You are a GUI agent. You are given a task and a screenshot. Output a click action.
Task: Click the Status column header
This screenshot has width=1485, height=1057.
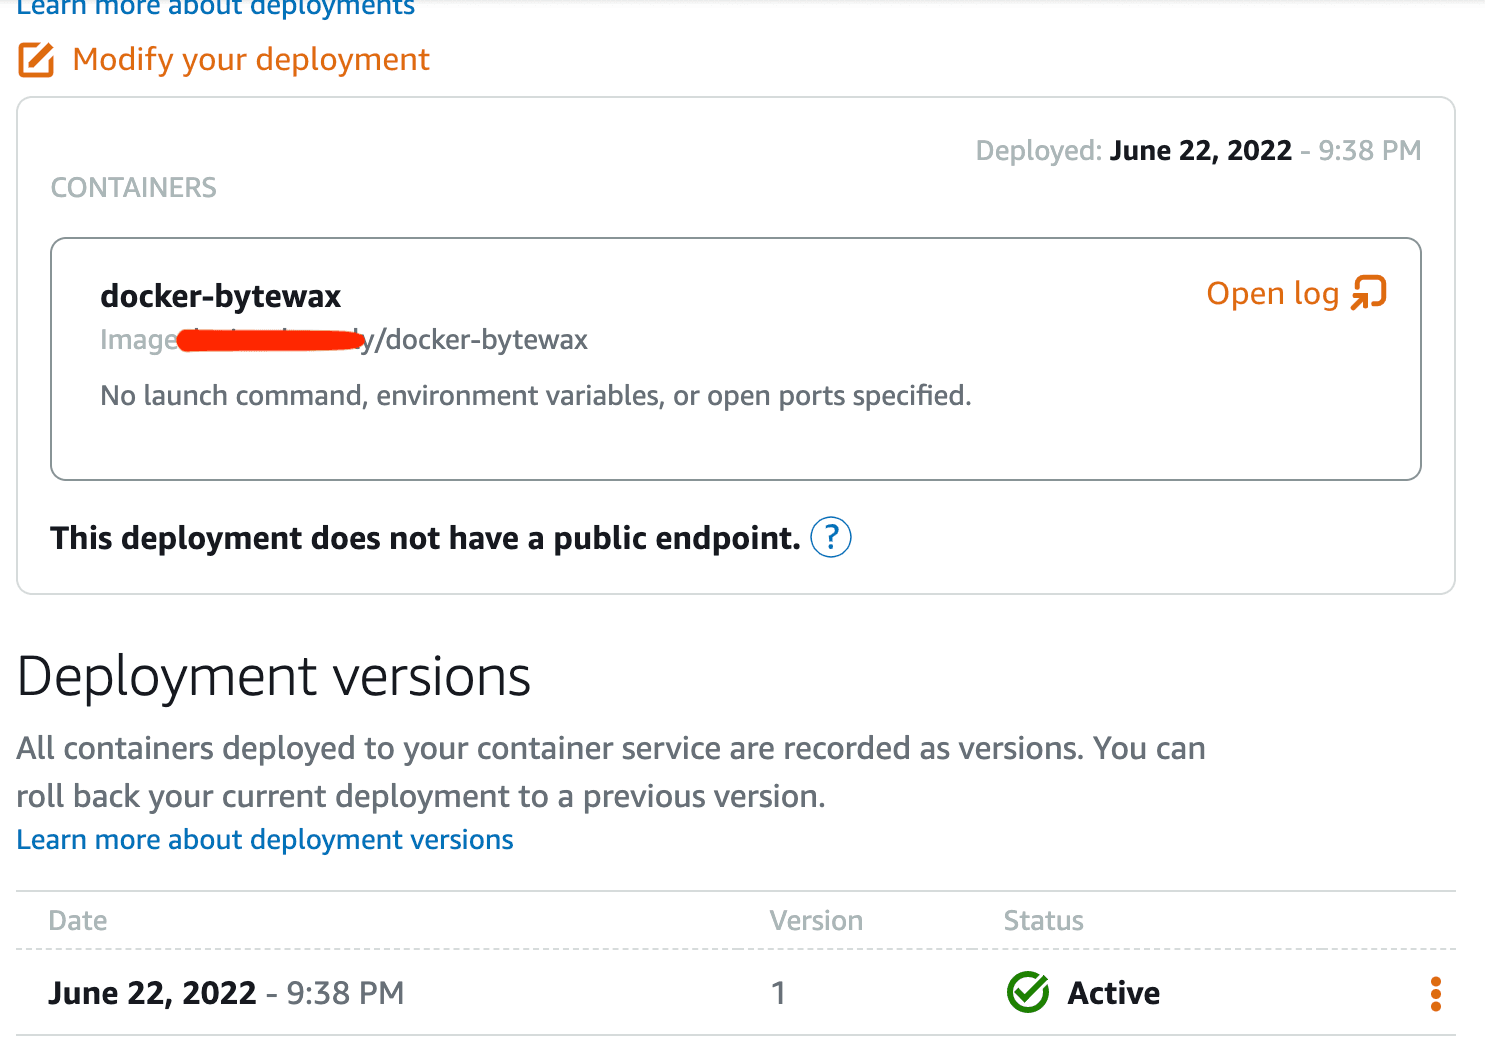pos(1043,921)
